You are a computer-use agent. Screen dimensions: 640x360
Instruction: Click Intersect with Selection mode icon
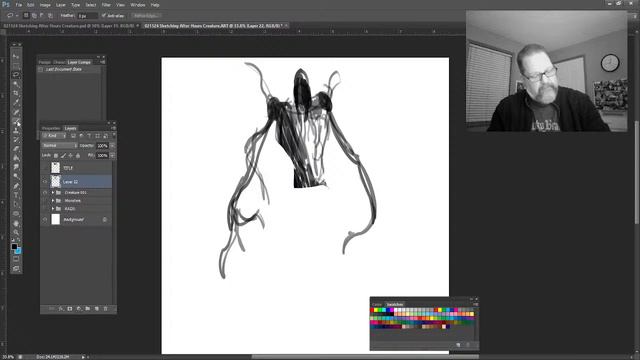tap(50, 16)
